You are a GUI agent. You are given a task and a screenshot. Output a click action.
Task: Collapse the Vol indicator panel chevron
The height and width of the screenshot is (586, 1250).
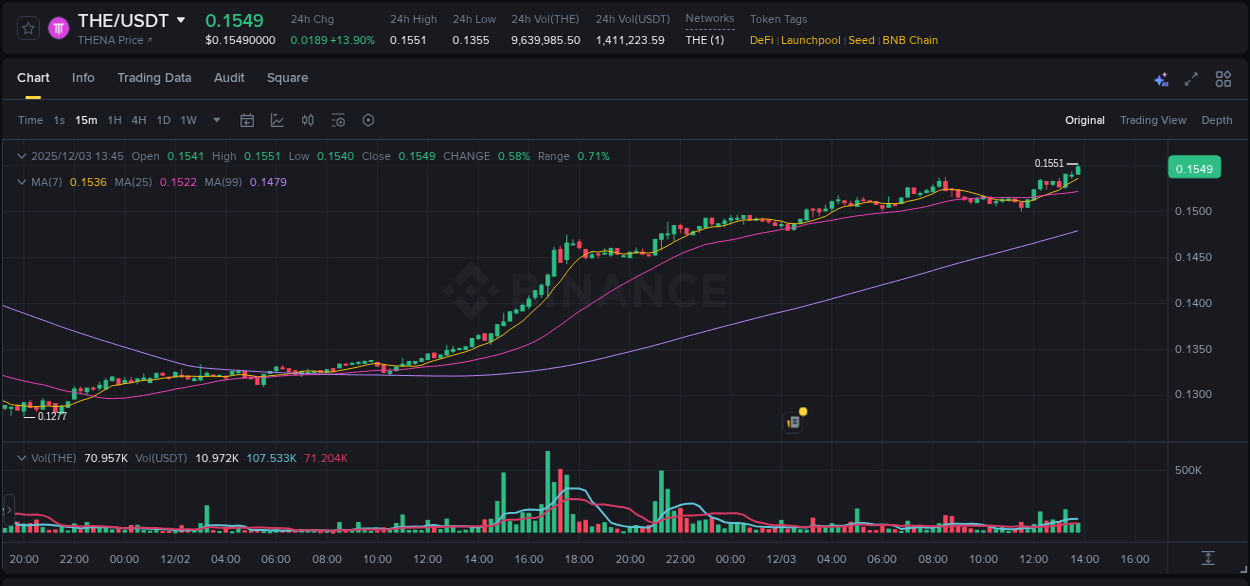point(20,457)
